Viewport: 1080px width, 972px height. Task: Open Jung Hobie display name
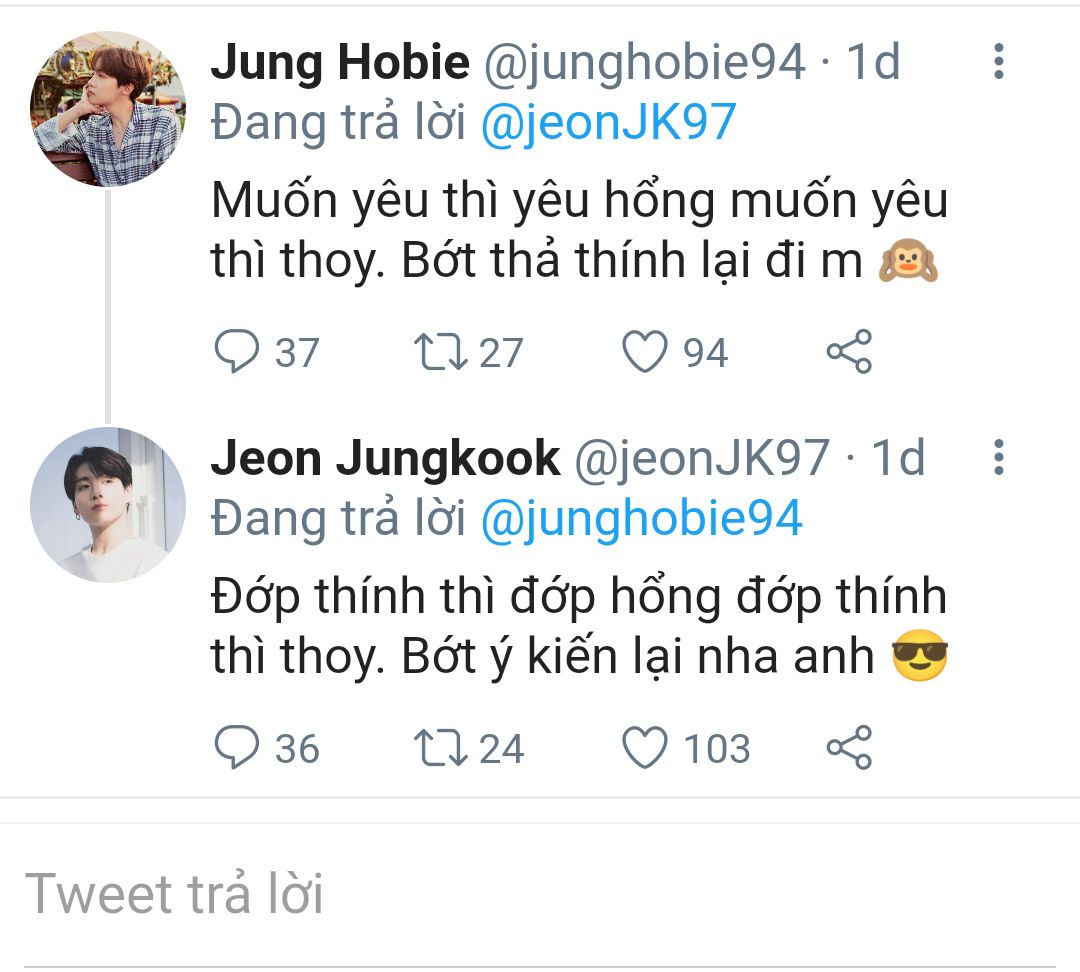(x=340, y=63)
